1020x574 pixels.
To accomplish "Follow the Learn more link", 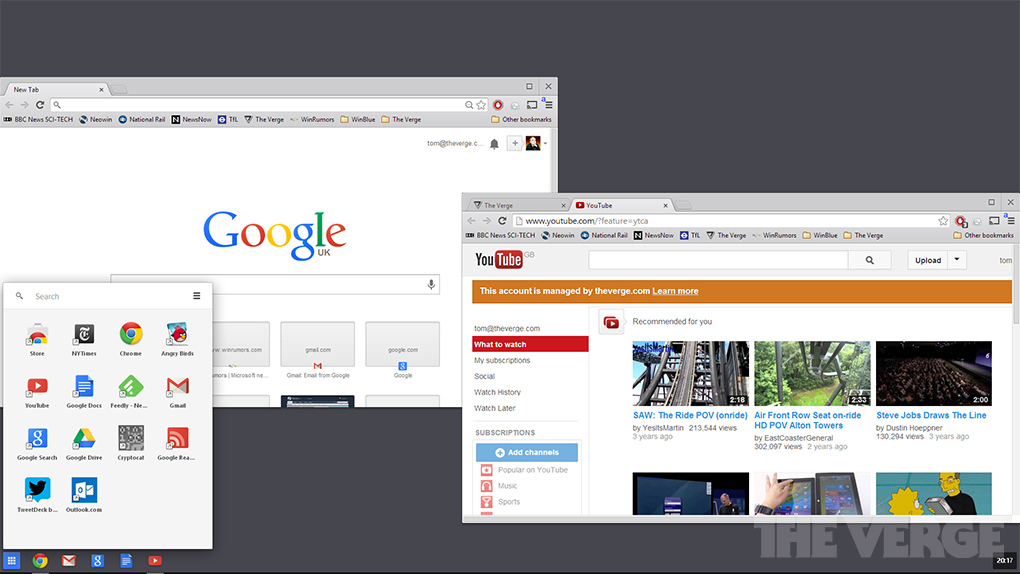I will tap(675, 291).
